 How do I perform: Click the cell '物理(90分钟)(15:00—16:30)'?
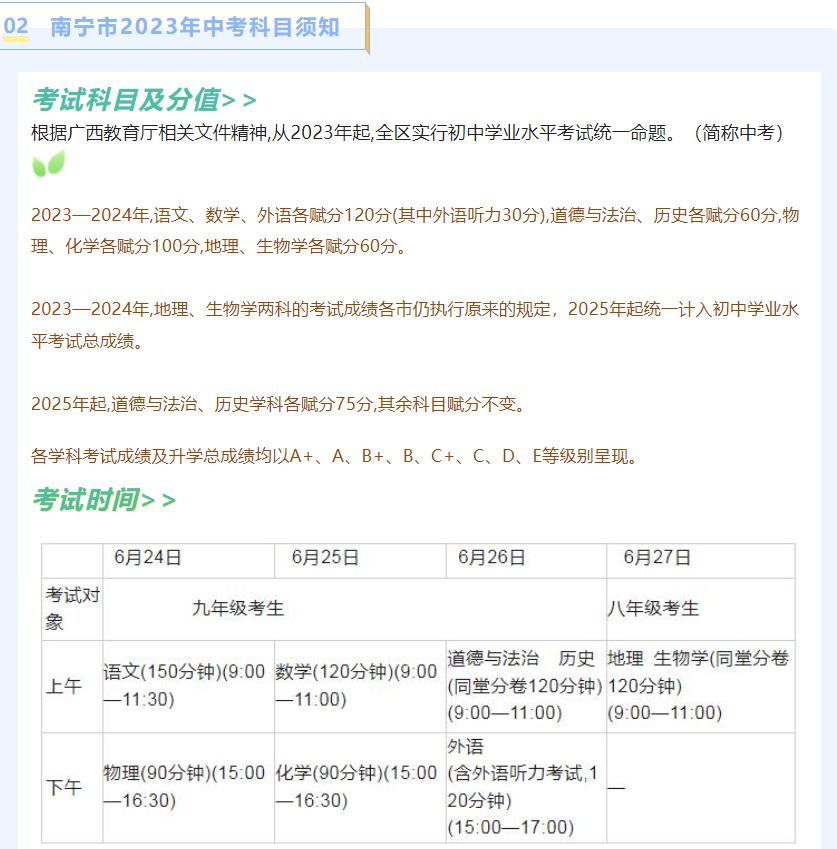188,787
